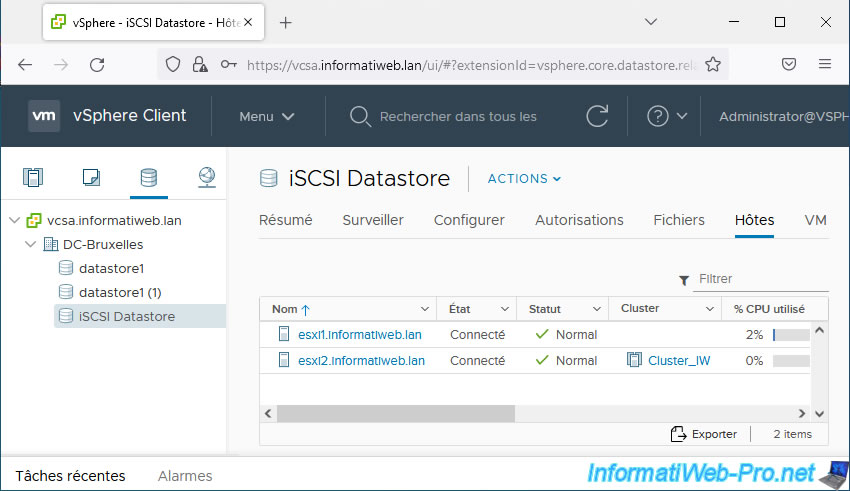The height and width of the screenshot is (491, 850).
Task: Refresh the vSphere Client with circular arrow
Action: click(x=597, y=116)
